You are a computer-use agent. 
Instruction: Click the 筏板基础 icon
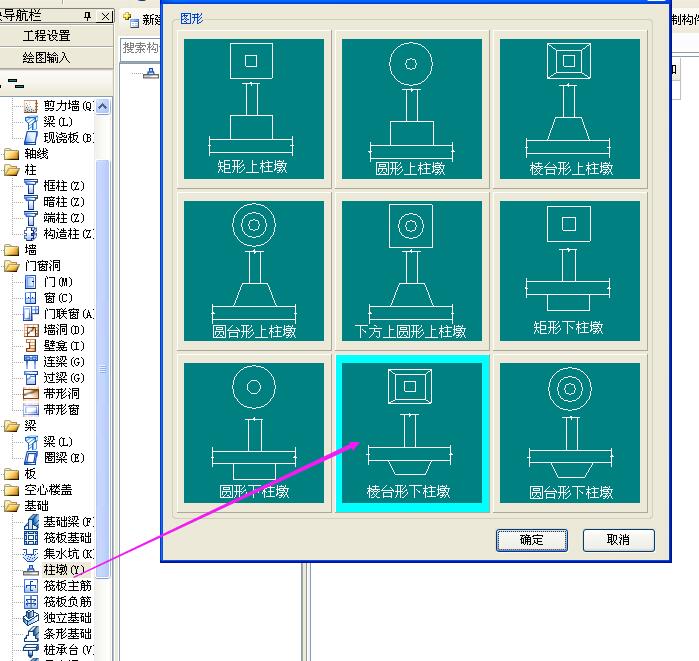point(30,538)
